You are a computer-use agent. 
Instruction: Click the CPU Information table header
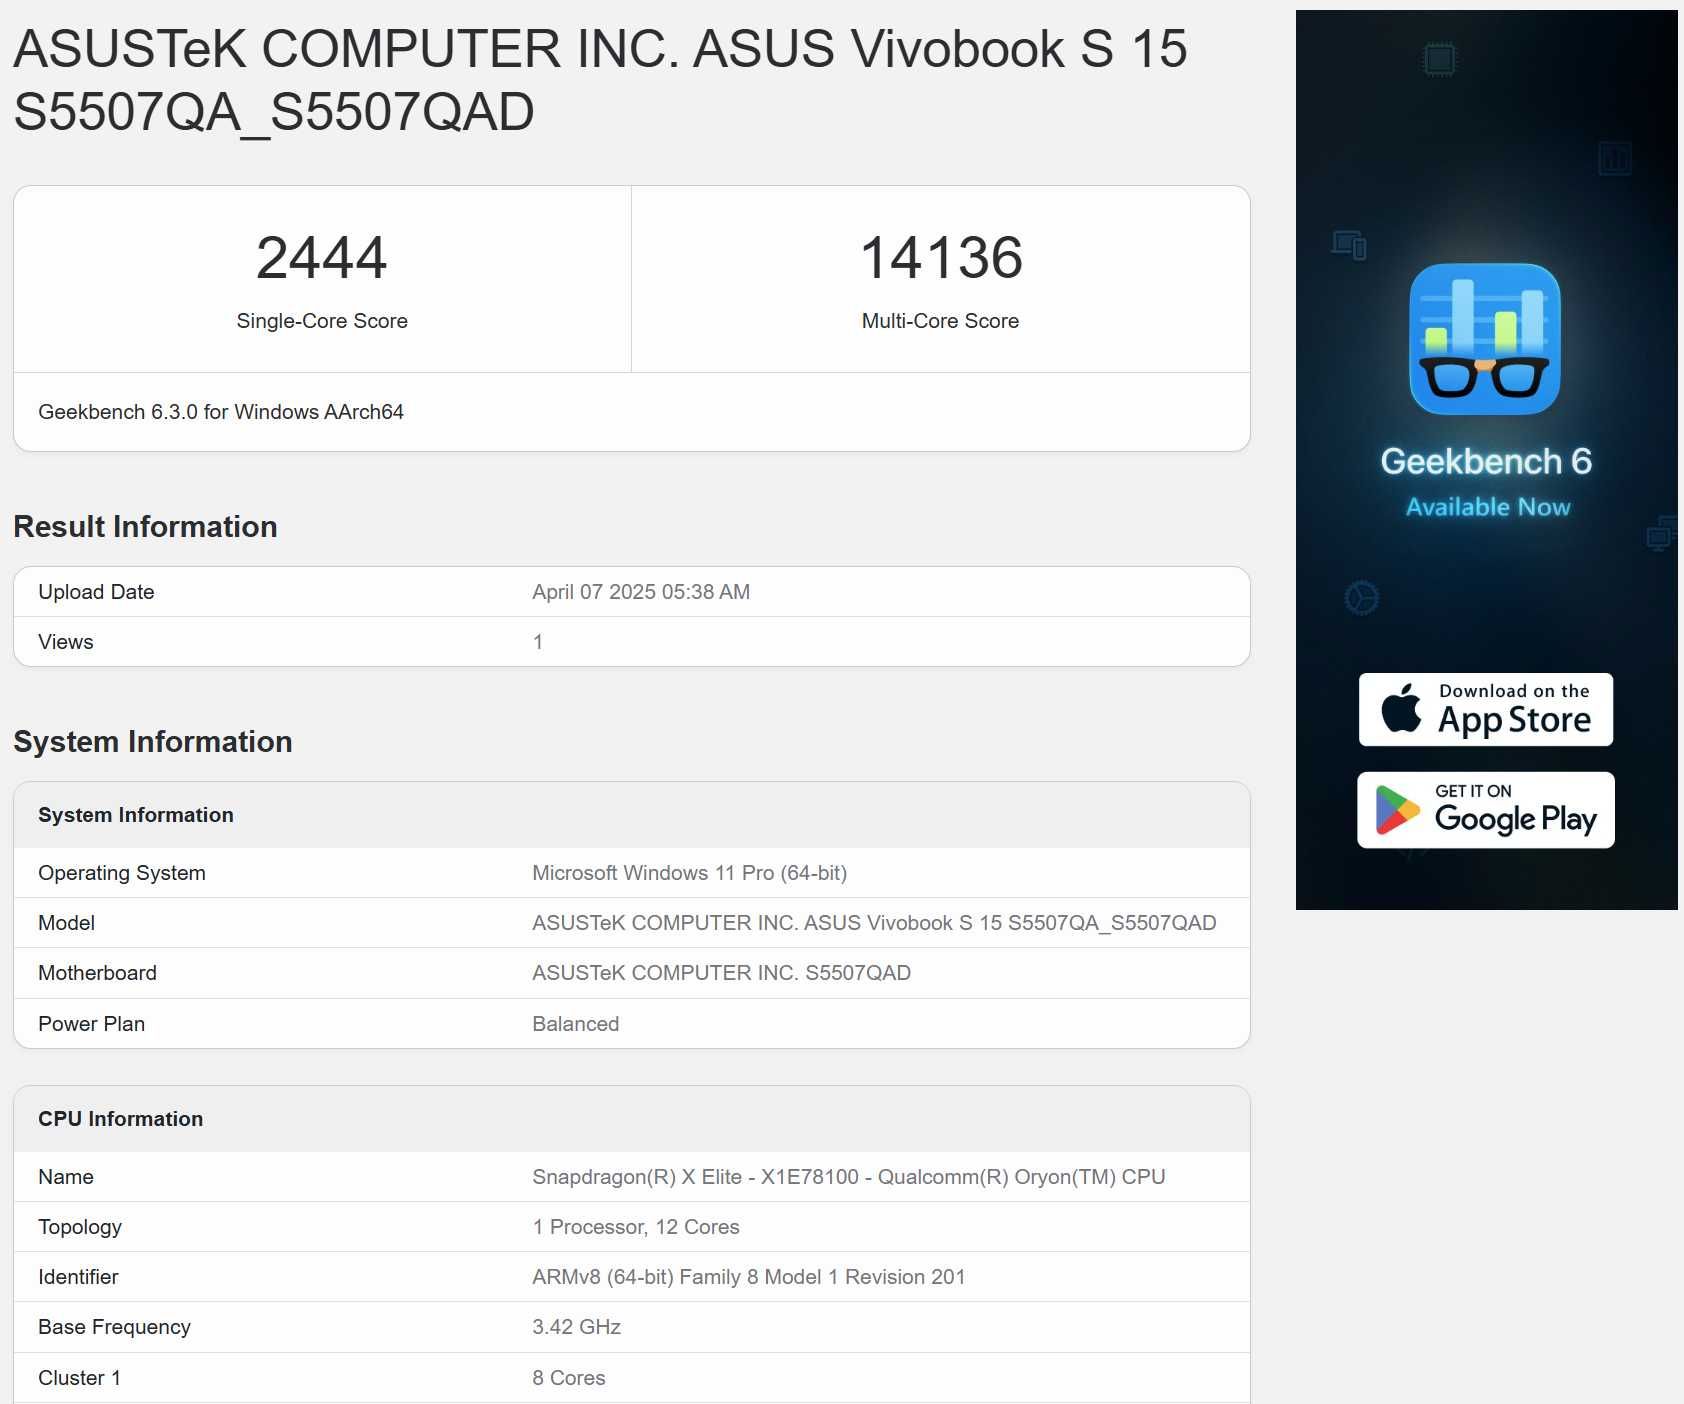click(x=120, y=1119)
